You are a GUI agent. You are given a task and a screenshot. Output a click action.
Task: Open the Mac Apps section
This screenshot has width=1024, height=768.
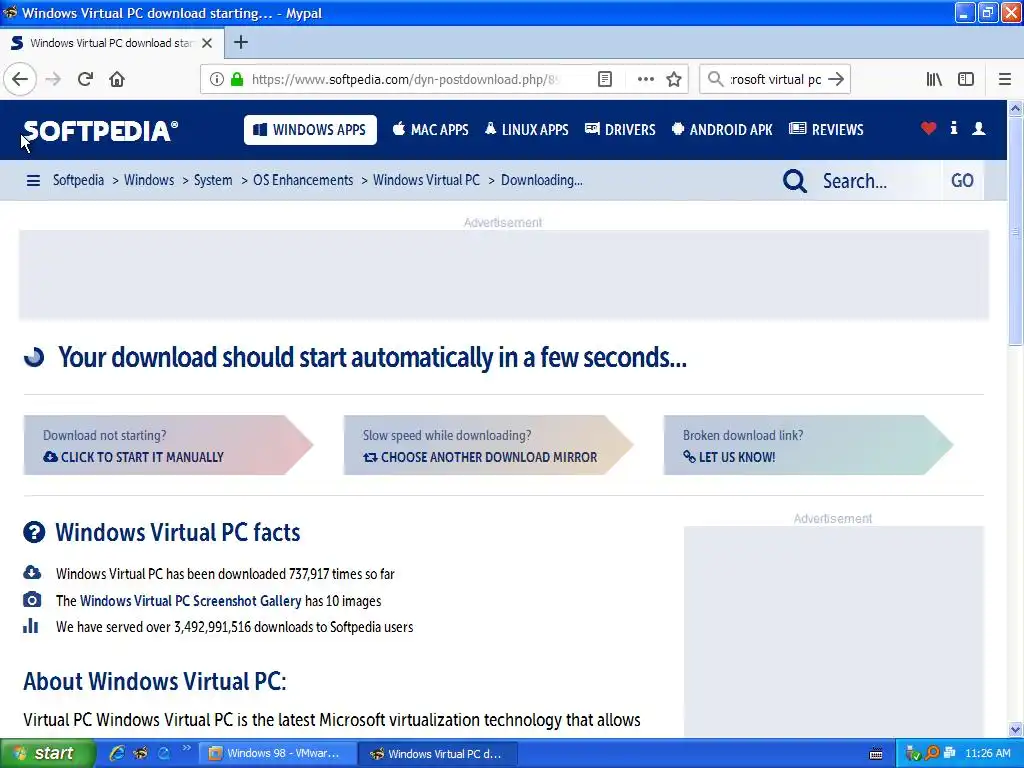(x=431, y=130)
